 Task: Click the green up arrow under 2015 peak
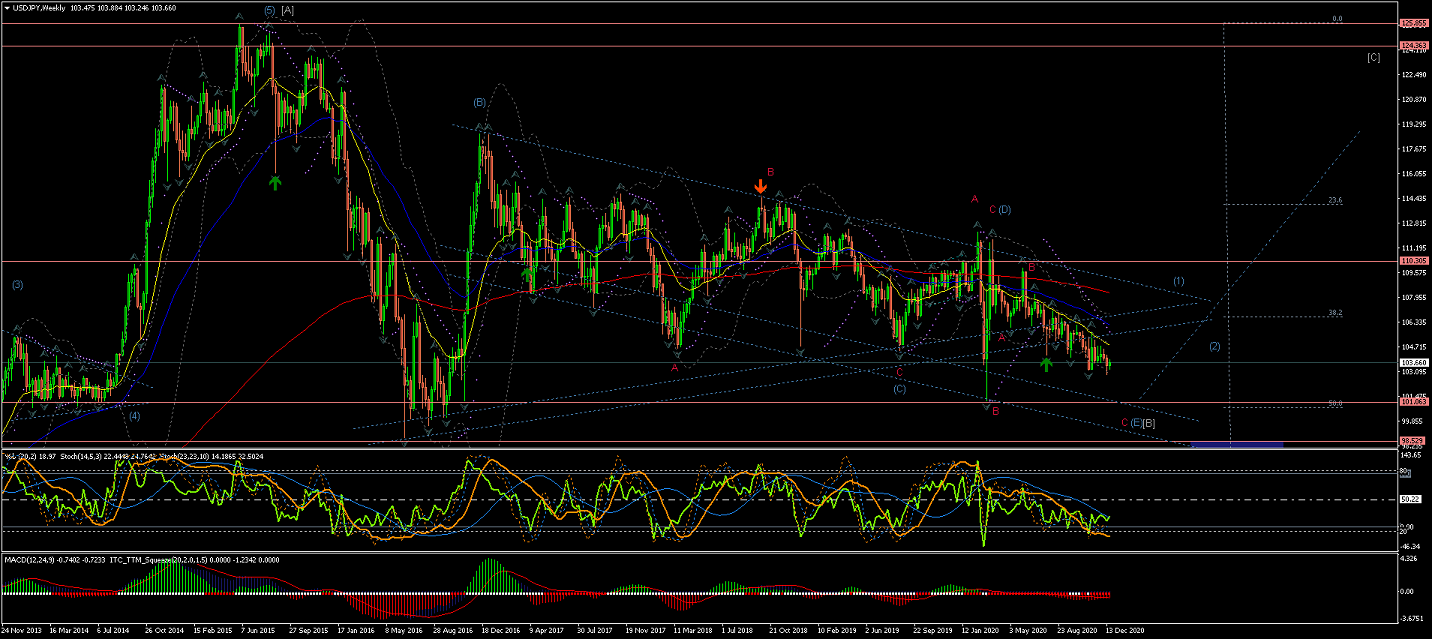[x=274, y=183]
